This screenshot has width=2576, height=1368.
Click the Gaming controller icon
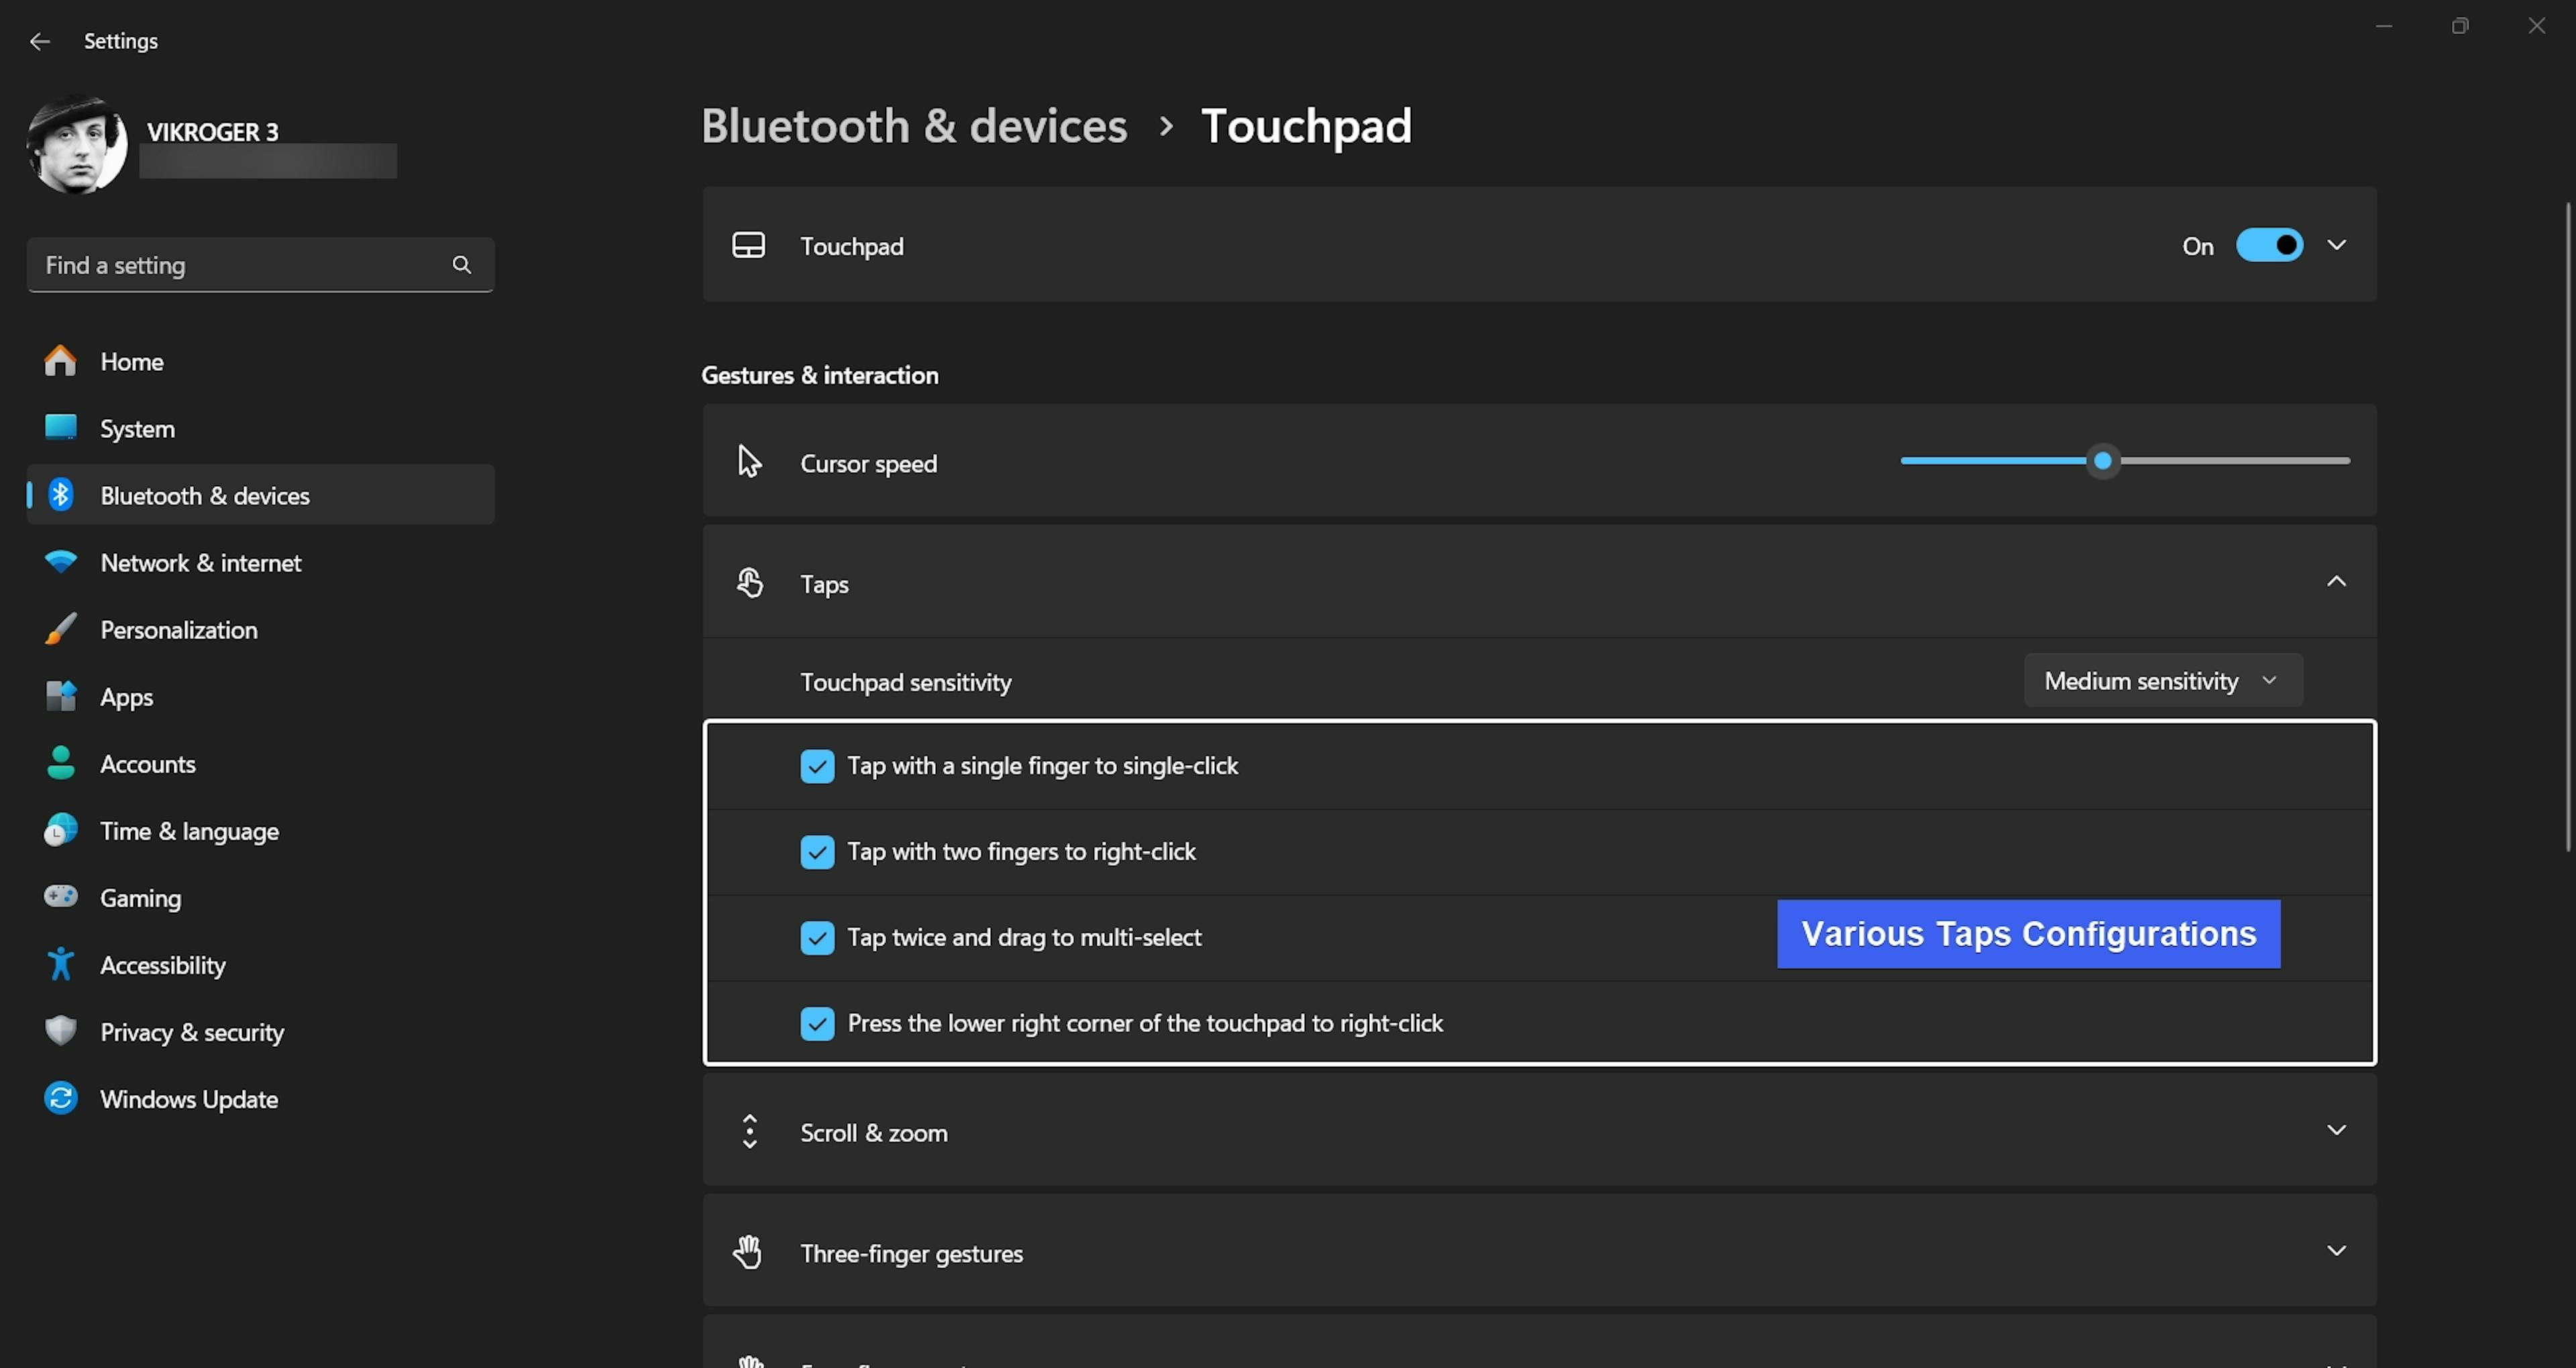[x=60, y=896]
